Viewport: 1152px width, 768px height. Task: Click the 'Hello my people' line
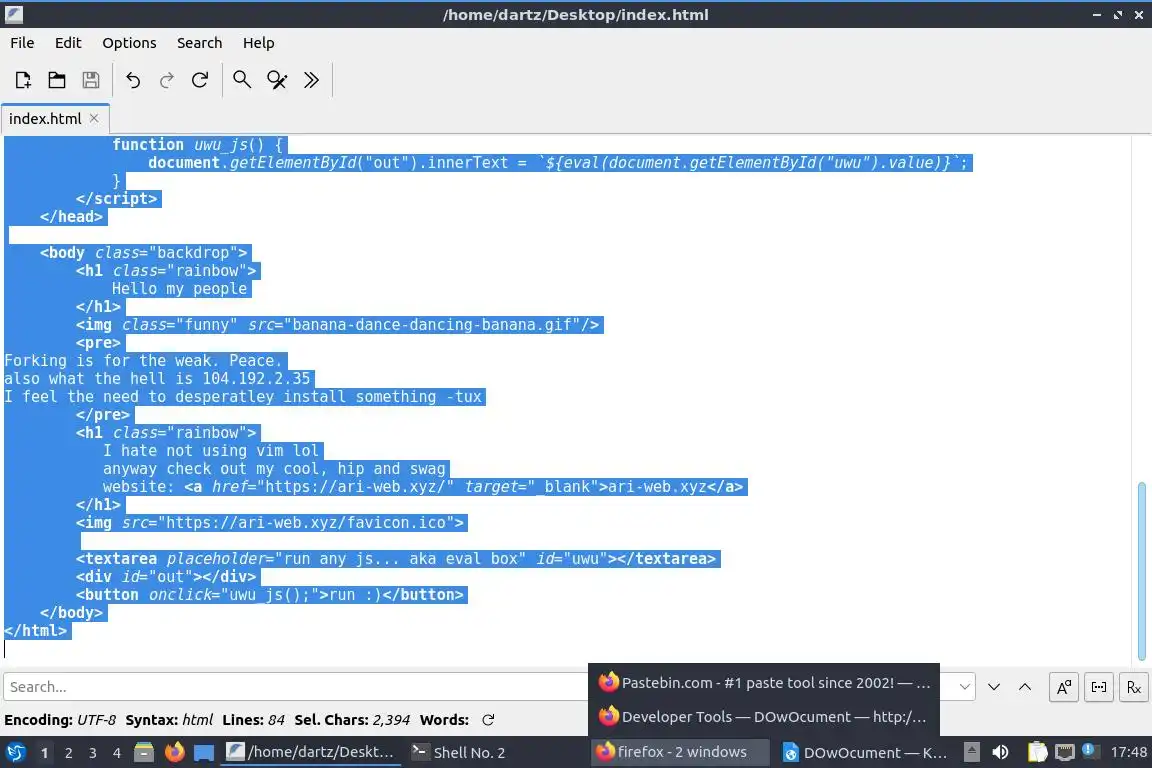[x=179, y=289]
